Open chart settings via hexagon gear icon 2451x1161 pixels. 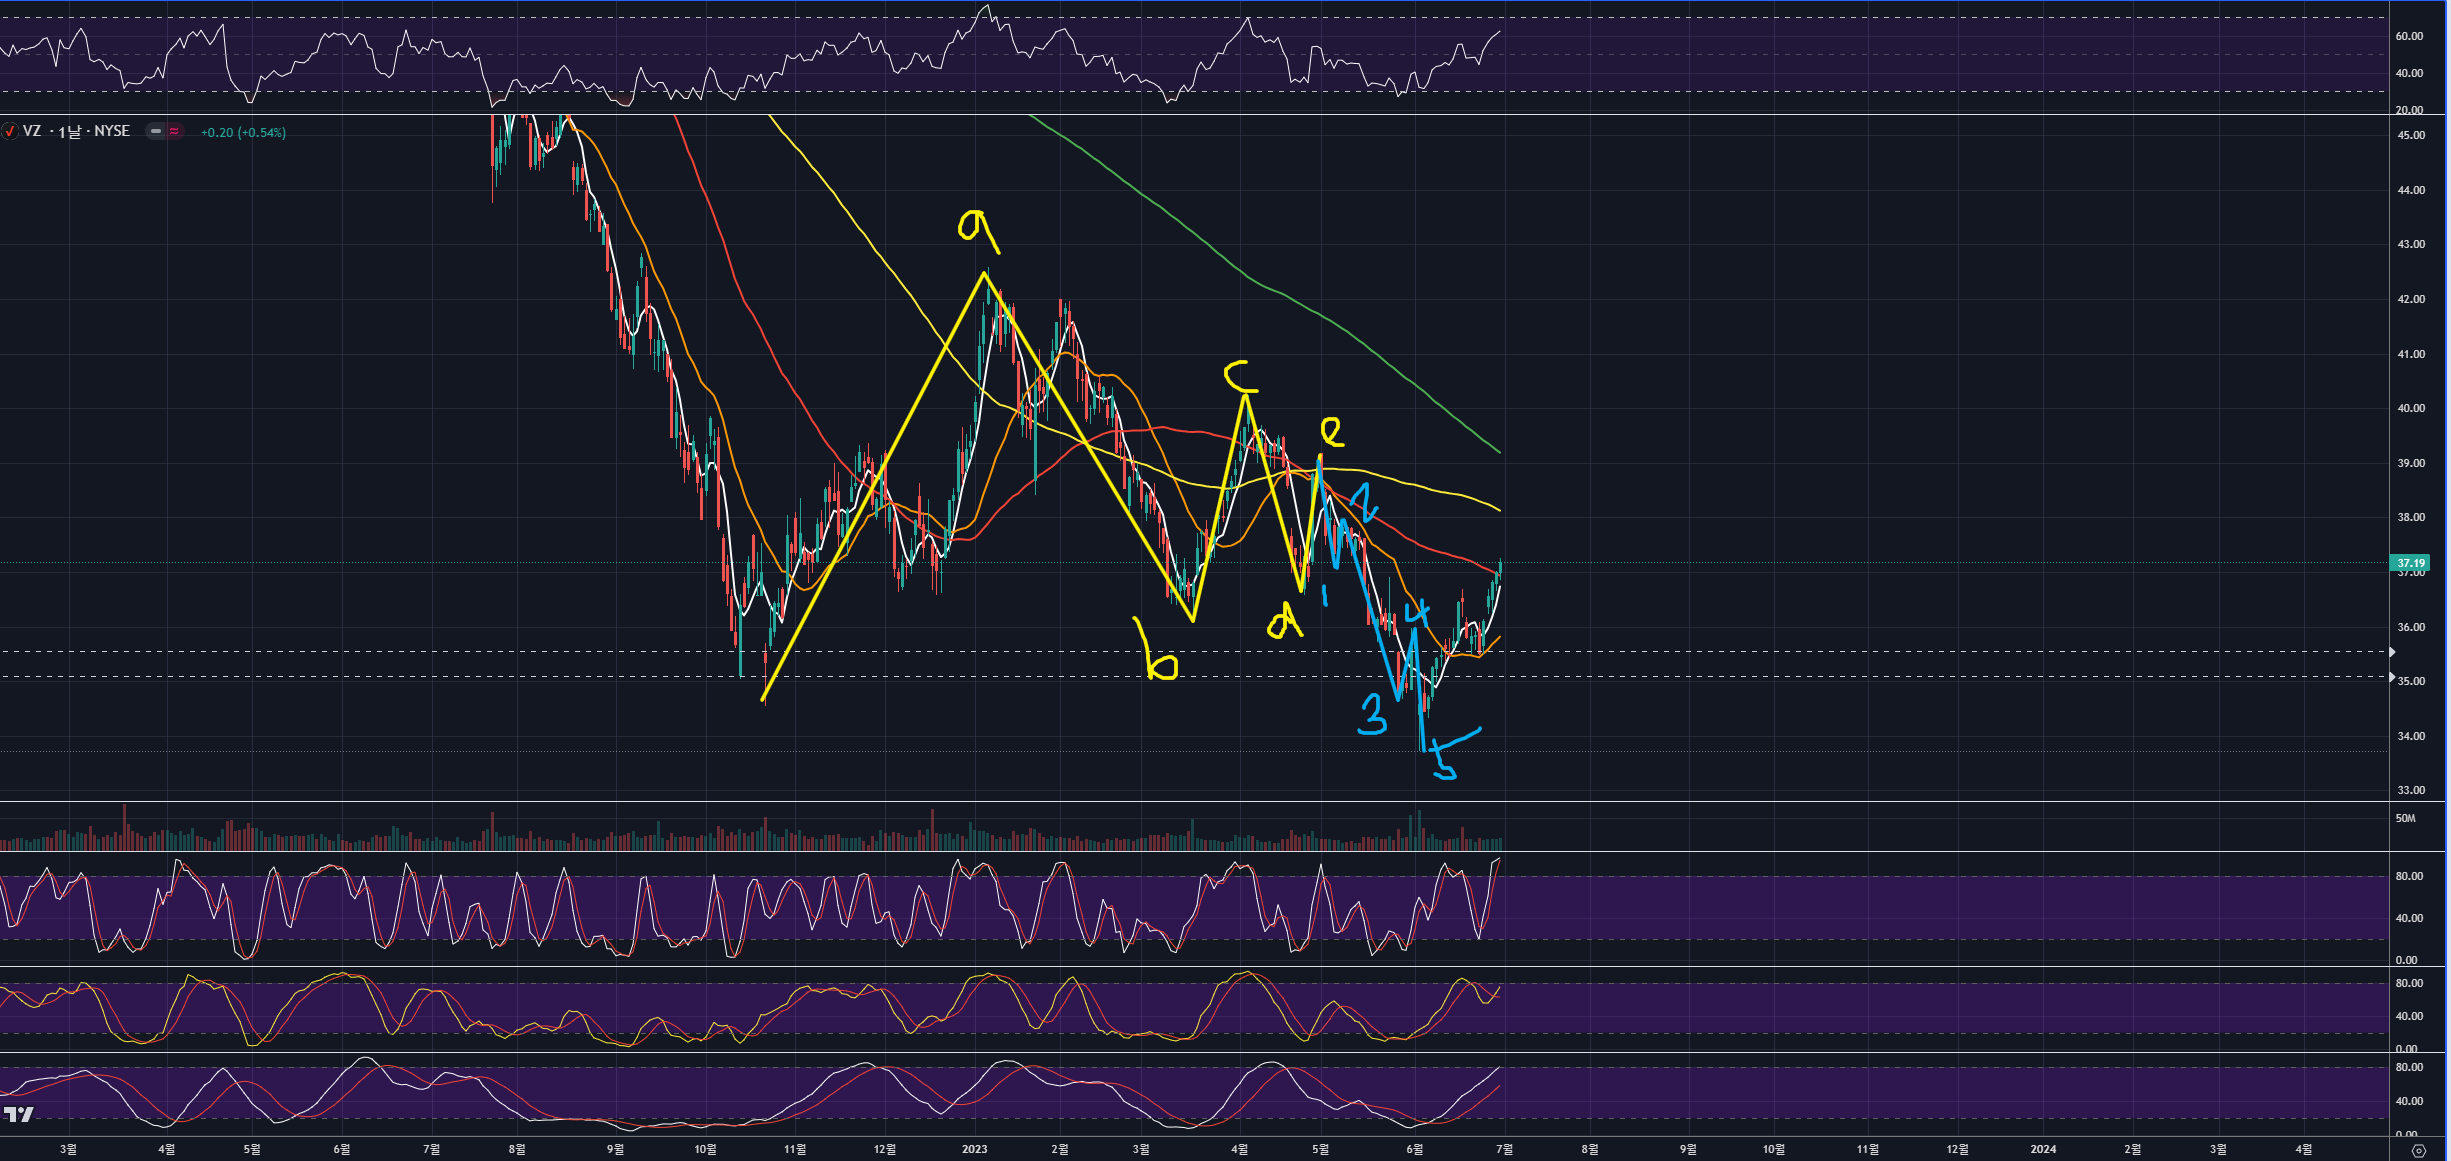(2418, 1150)
